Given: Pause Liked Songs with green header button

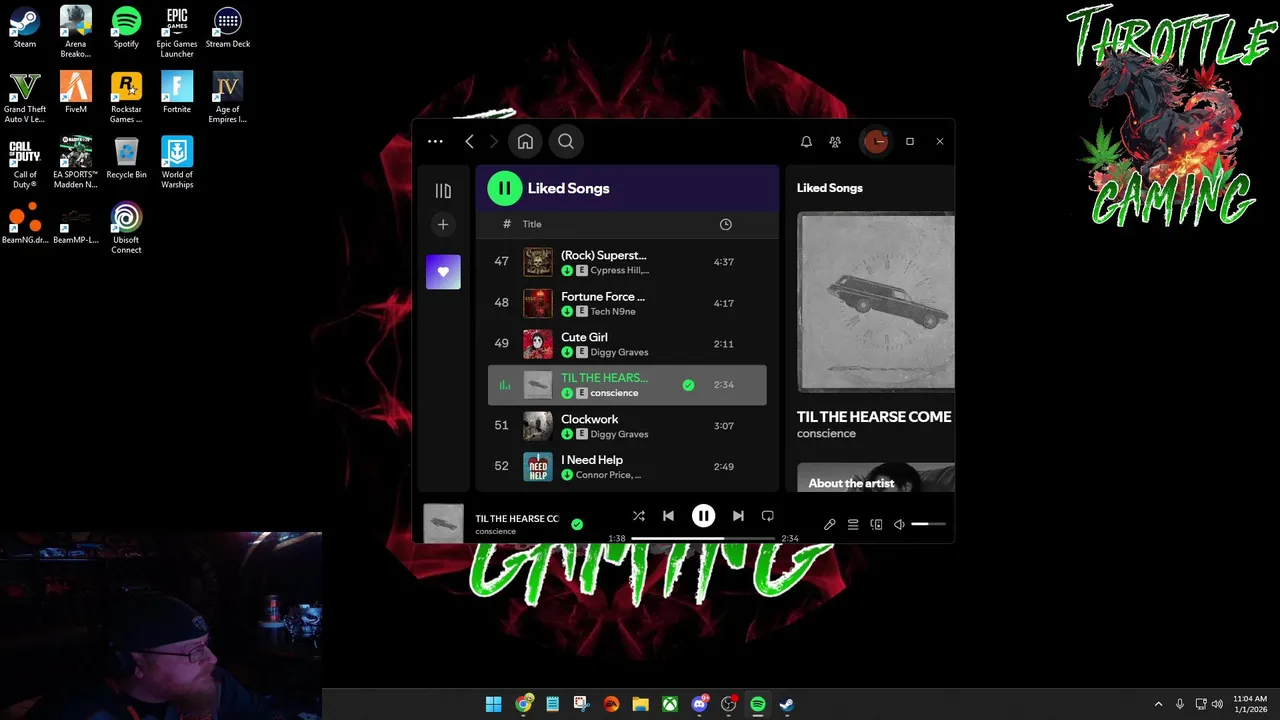Looking at the screenshot, I should (505, 188).
